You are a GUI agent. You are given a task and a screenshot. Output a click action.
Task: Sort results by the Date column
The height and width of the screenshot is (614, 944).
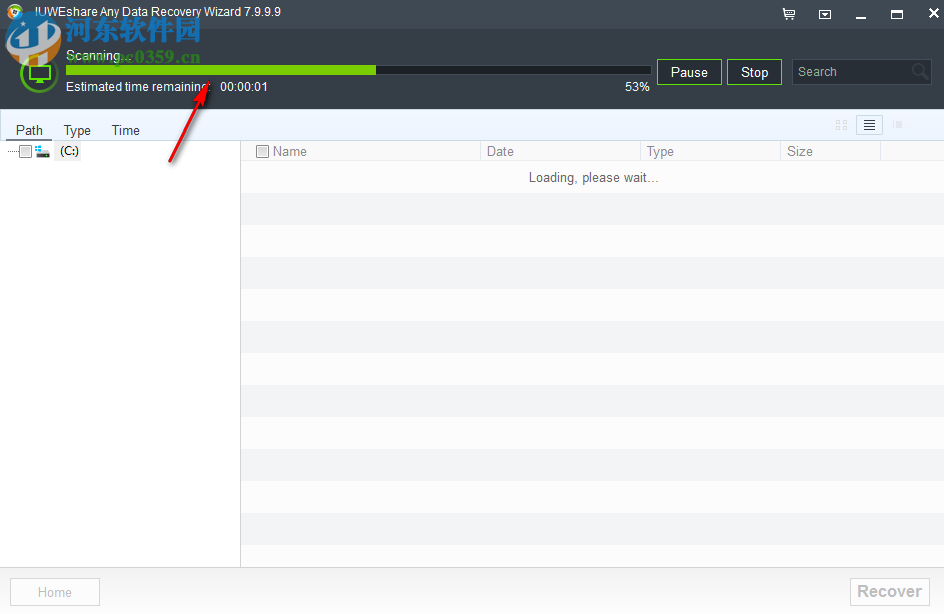(500, 151)
